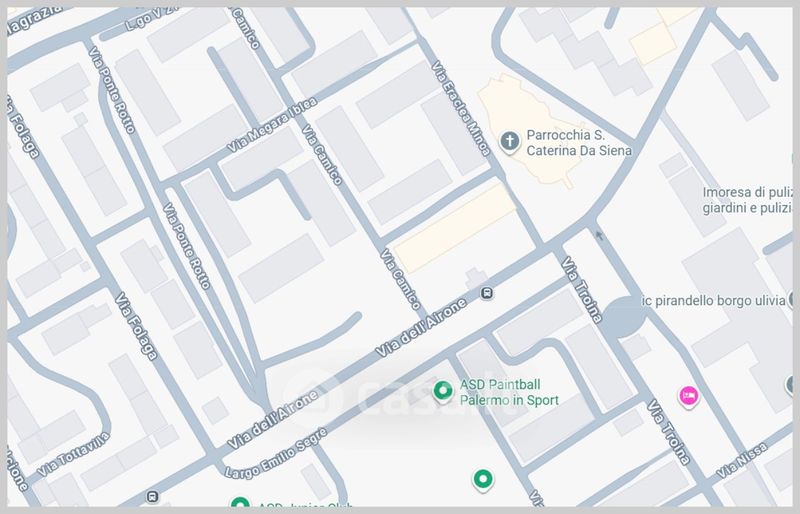Click the circular roundabout on Via Troina
This screenshot has height=514, width=800.
pos(625,317)
